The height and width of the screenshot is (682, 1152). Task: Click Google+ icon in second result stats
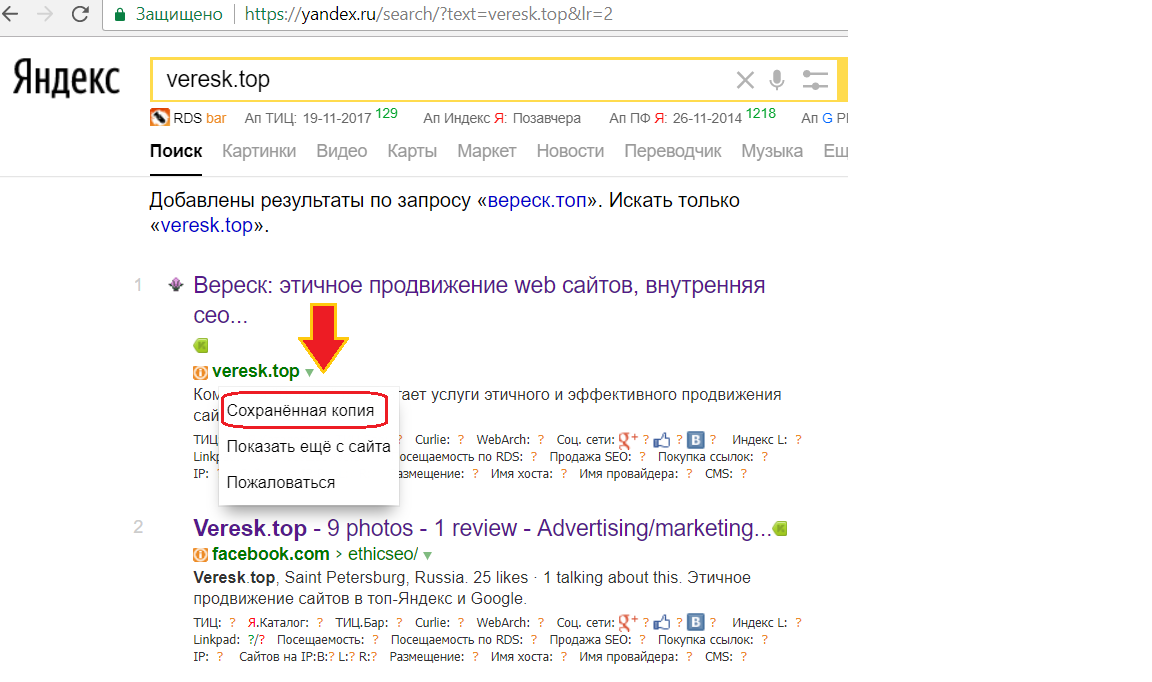tap(628, 622)
